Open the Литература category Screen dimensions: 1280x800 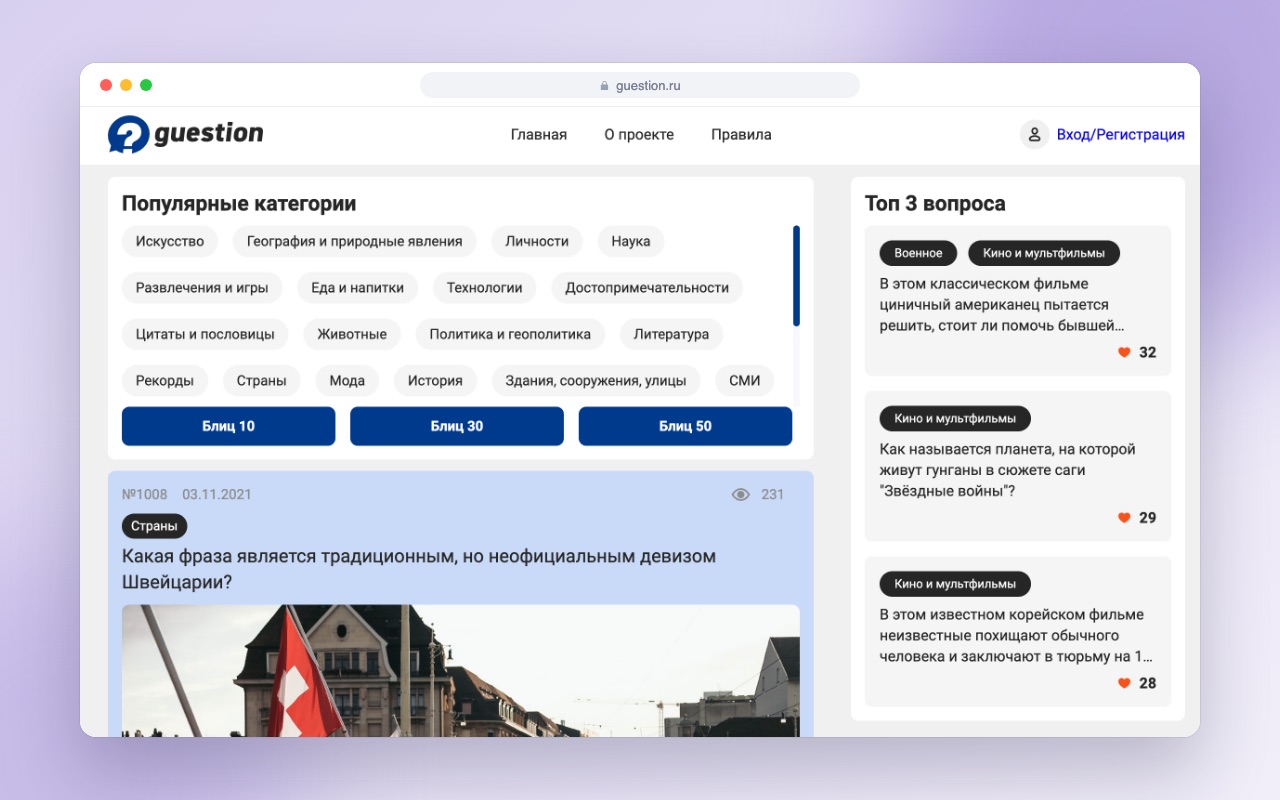[x=671, y=334]
